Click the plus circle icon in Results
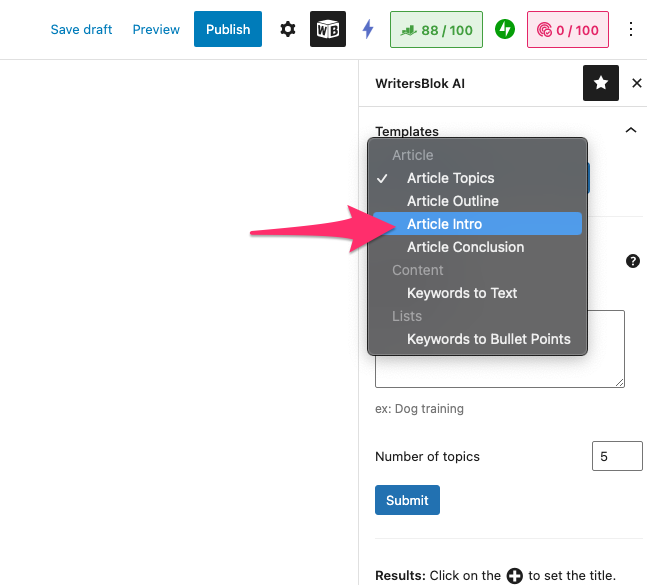Viewport: 647px width, 585px height. click(514, 576)
